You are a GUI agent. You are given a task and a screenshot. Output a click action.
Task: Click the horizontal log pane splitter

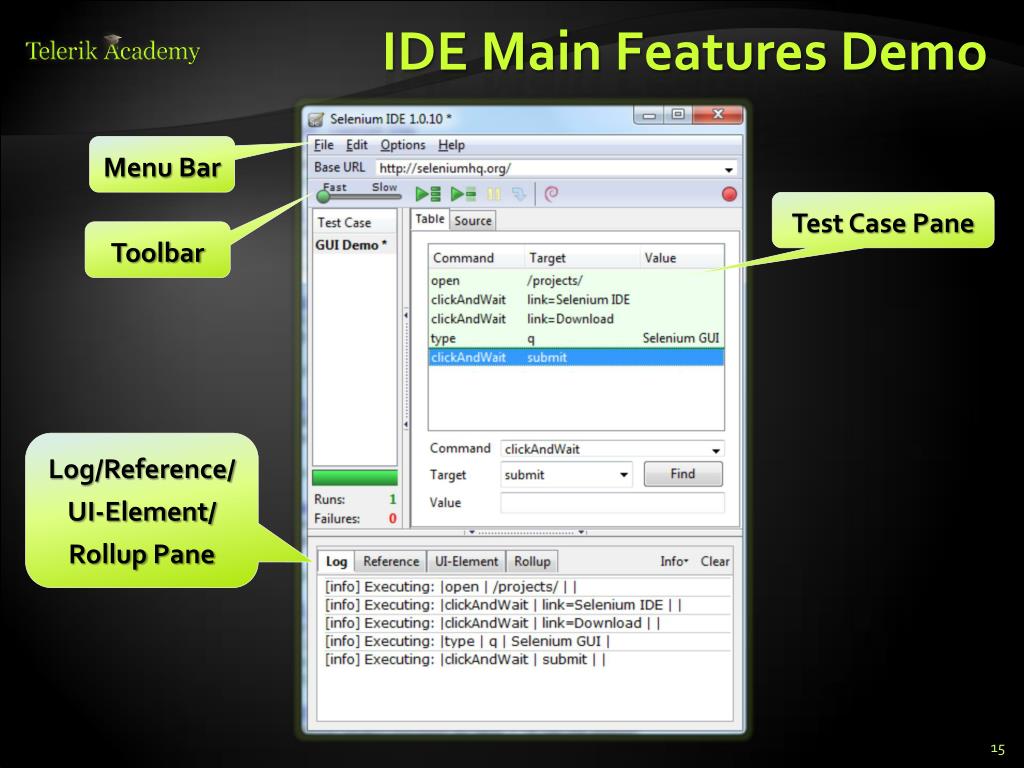click(525, 533)
